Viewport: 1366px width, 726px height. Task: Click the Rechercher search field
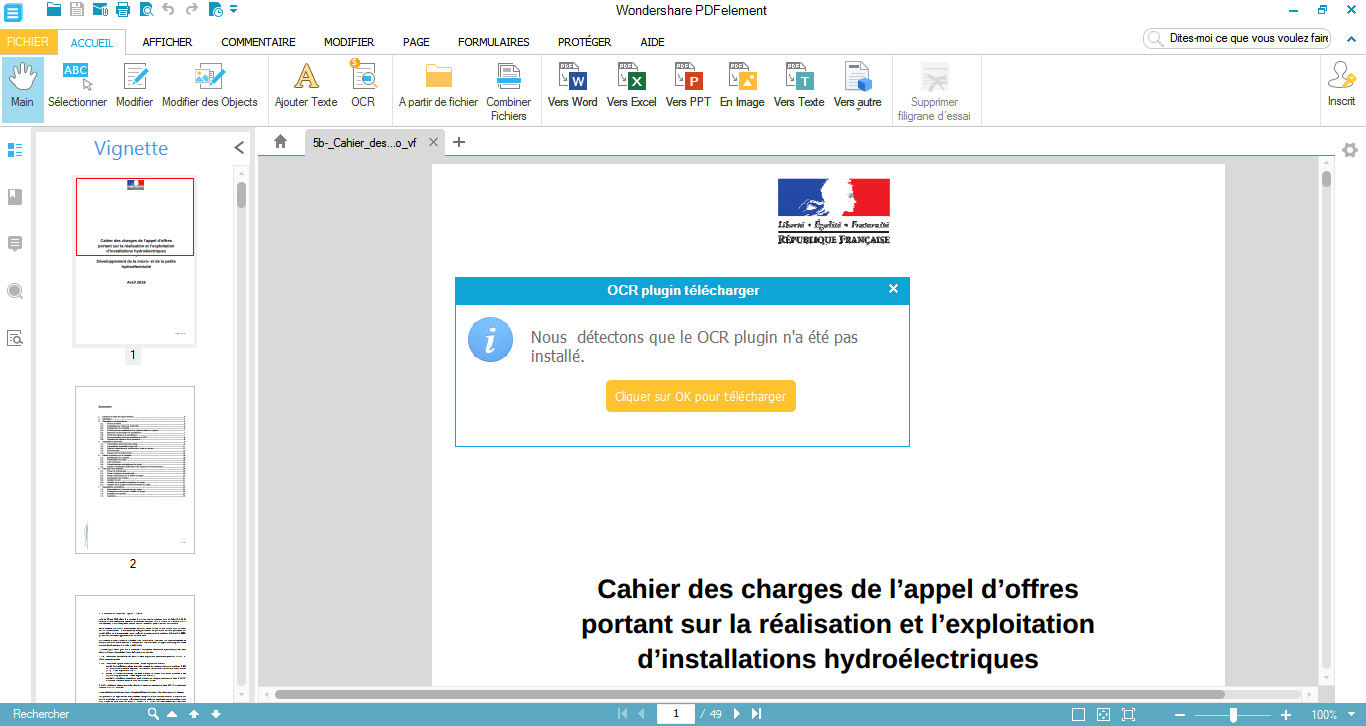[75, 714]
